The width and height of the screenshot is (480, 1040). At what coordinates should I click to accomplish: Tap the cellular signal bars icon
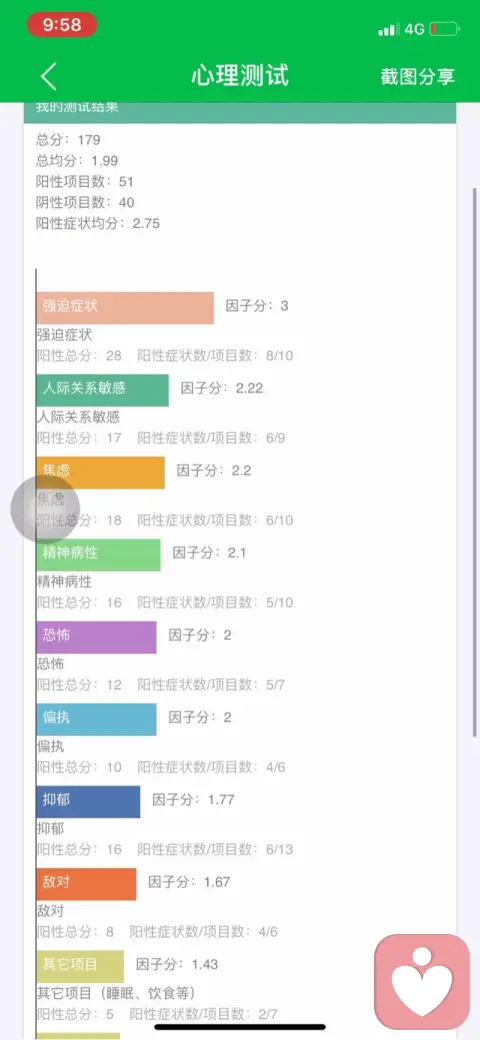388,29
